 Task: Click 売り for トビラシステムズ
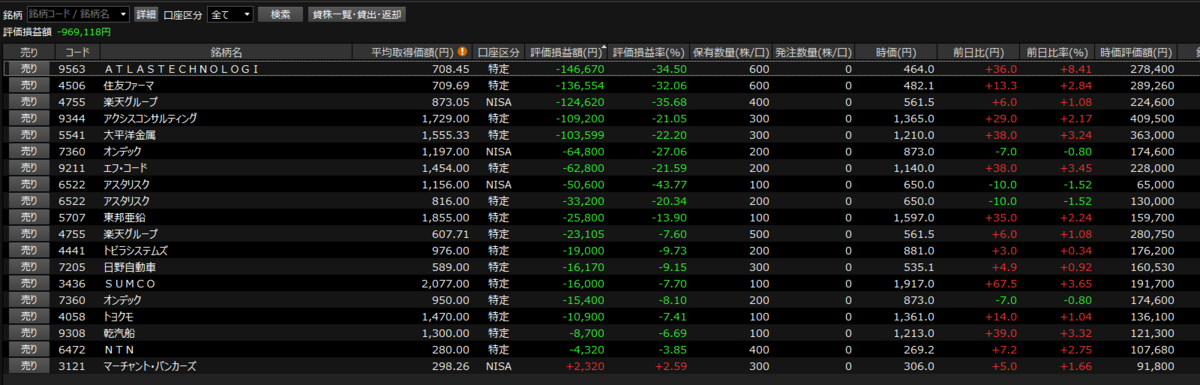click(x=29, y=251)
